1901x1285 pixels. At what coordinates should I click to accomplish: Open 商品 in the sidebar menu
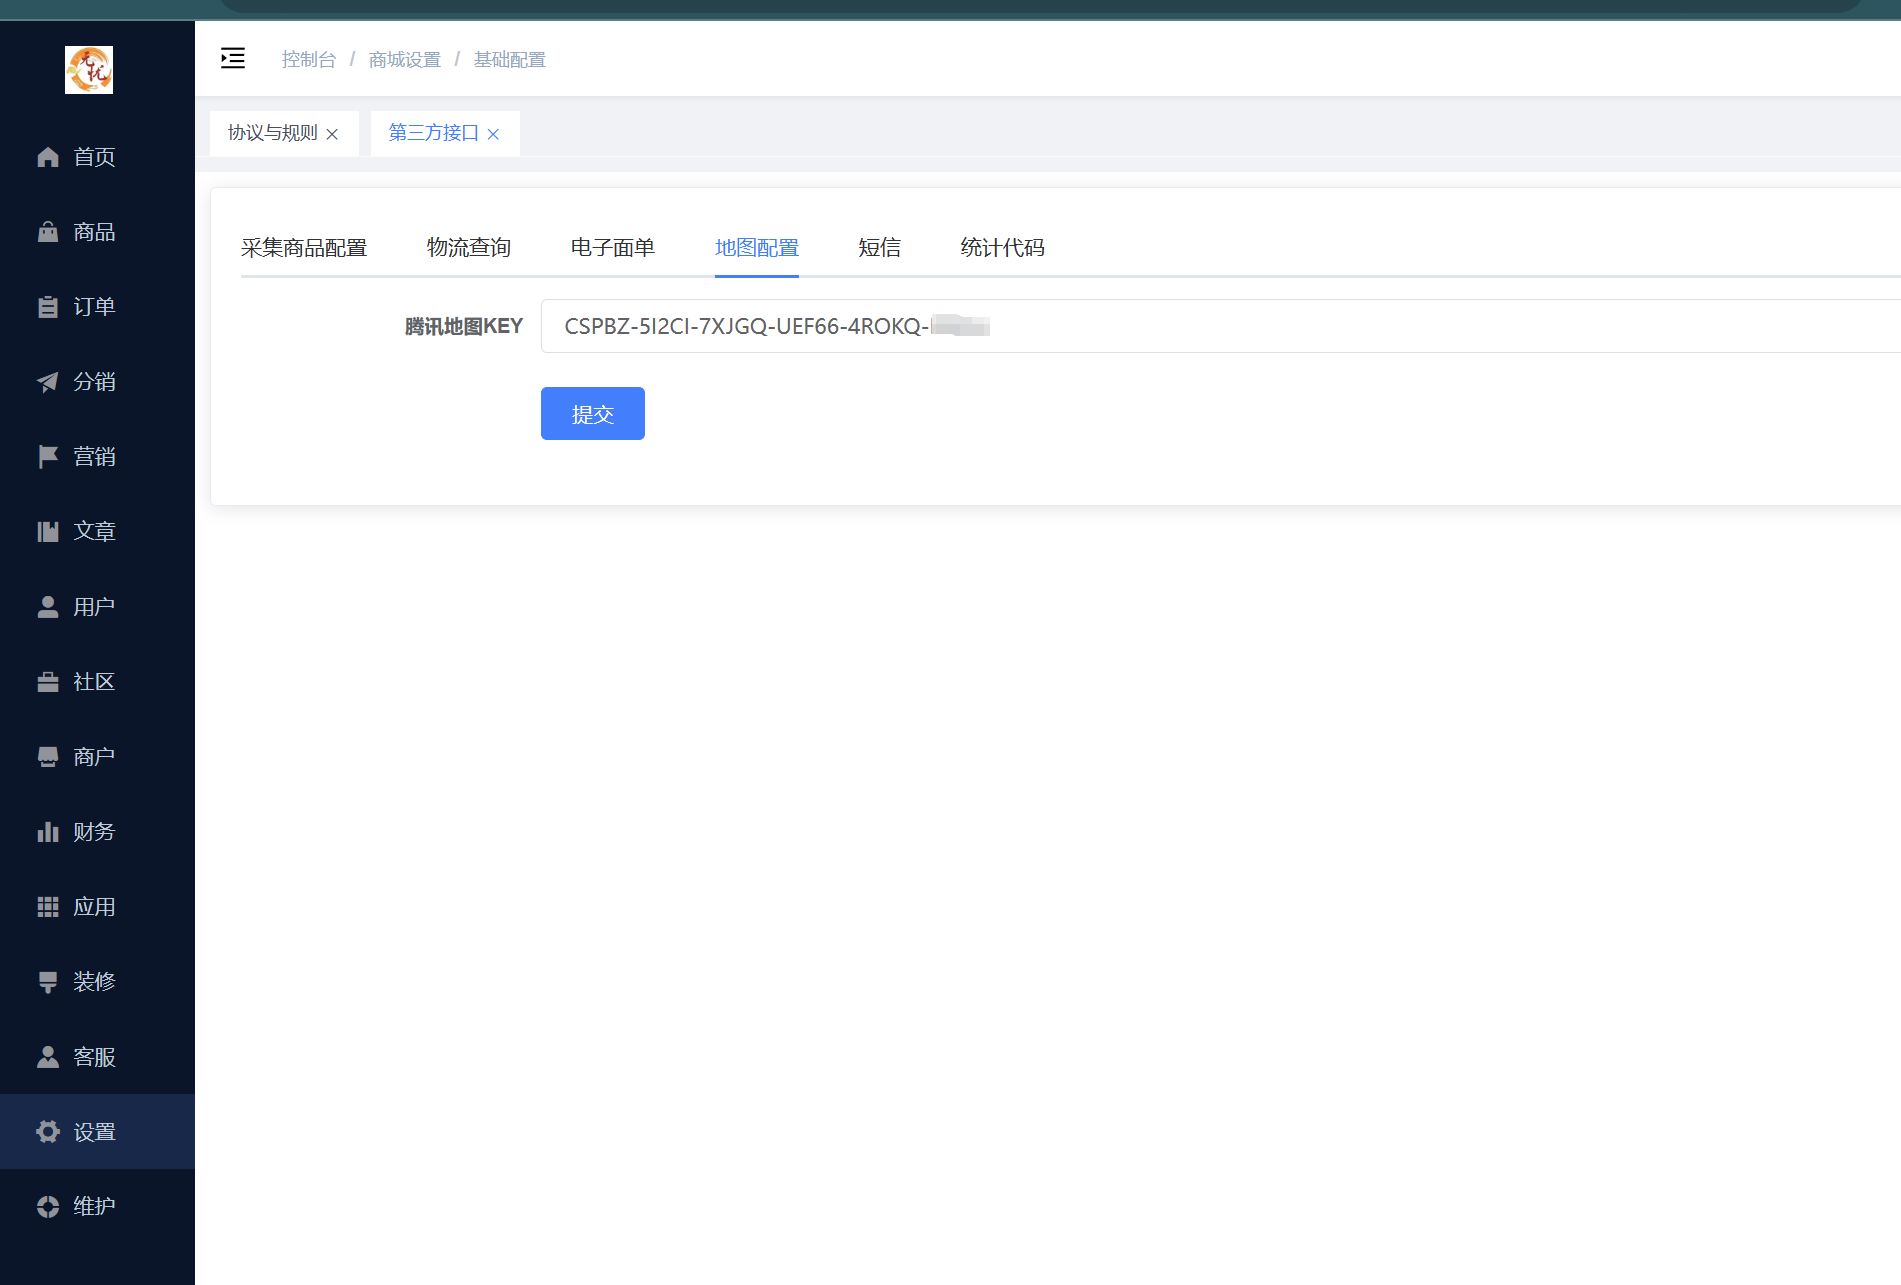point(97,232)
